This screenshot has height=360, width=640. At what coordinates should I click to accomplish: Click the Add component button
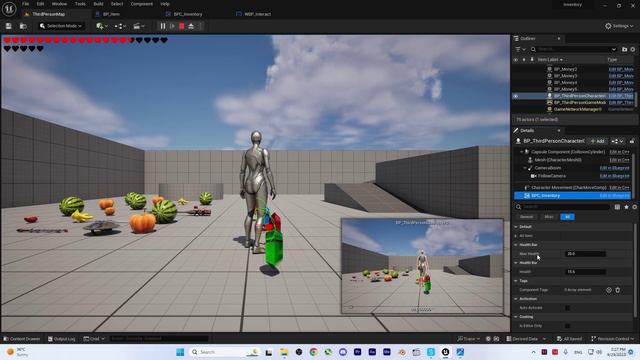click(598, 141)
